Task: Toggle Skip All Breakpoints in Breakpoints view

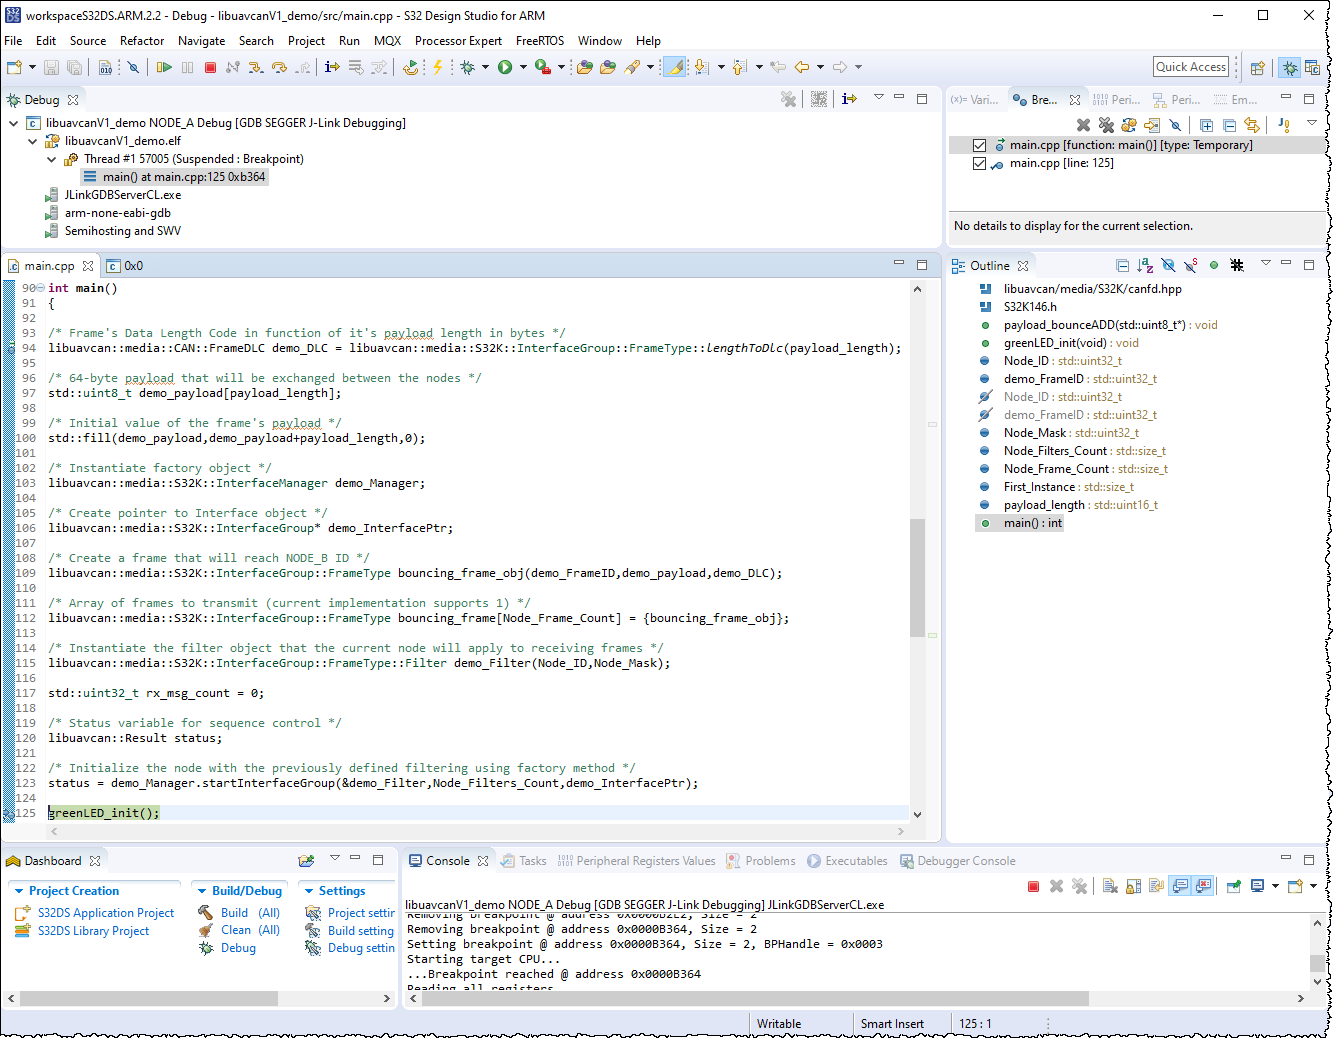Action: click(1176, 124)
